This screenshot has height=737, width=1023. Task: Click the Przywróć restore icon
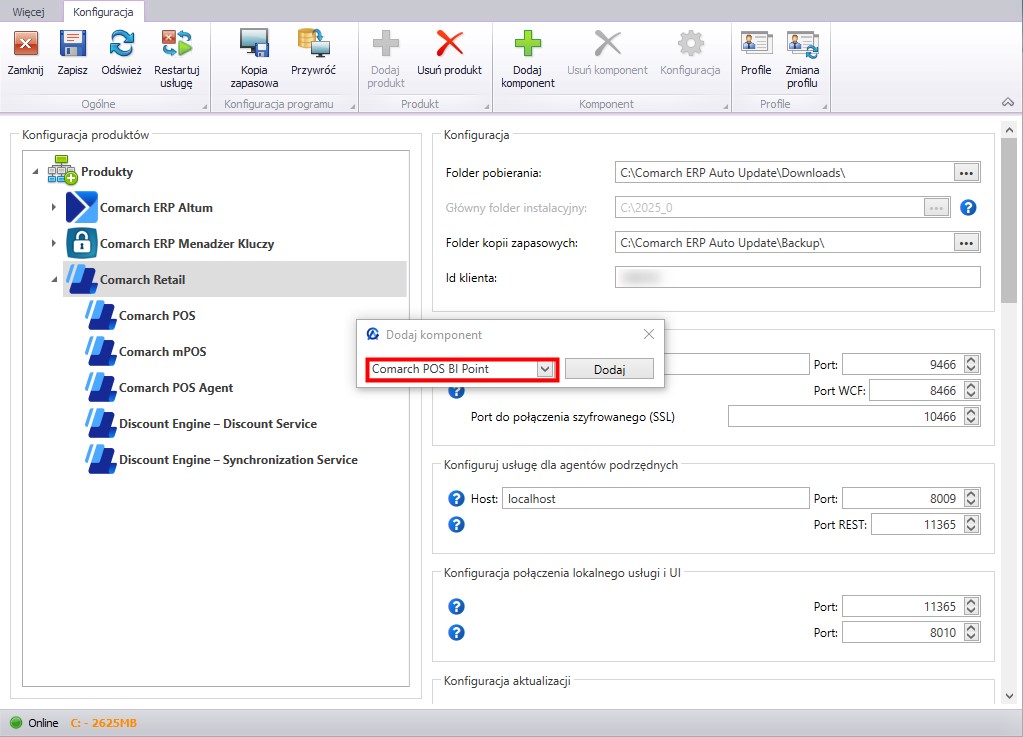(313, 44)
